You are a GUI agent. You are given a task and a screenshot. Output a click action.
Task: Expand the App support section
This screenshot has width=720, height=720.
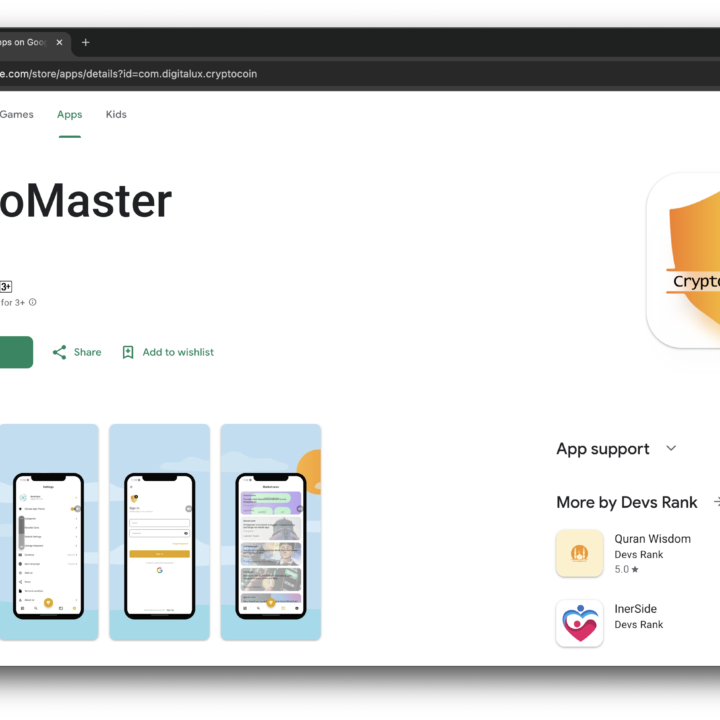671,448
